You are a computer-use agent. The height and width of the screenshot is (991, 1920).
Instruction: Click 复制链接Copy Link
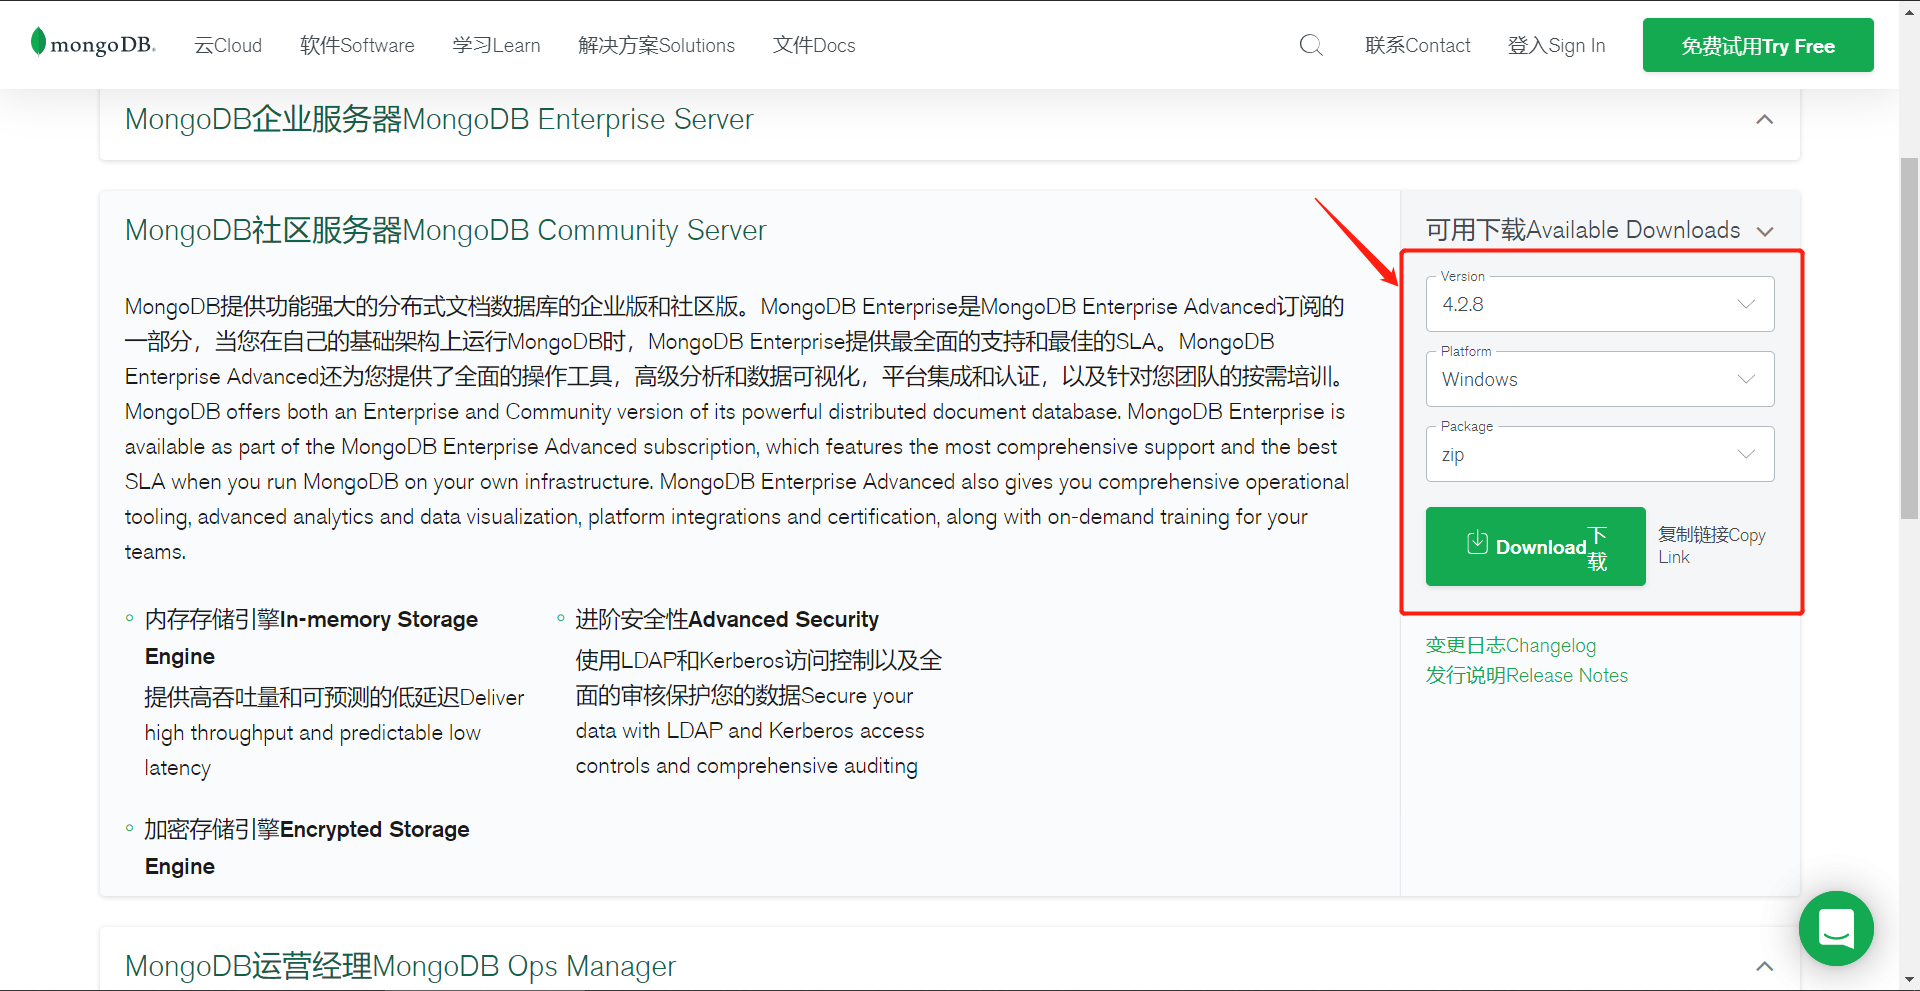pyautogui.click(x=1711, y=546)
